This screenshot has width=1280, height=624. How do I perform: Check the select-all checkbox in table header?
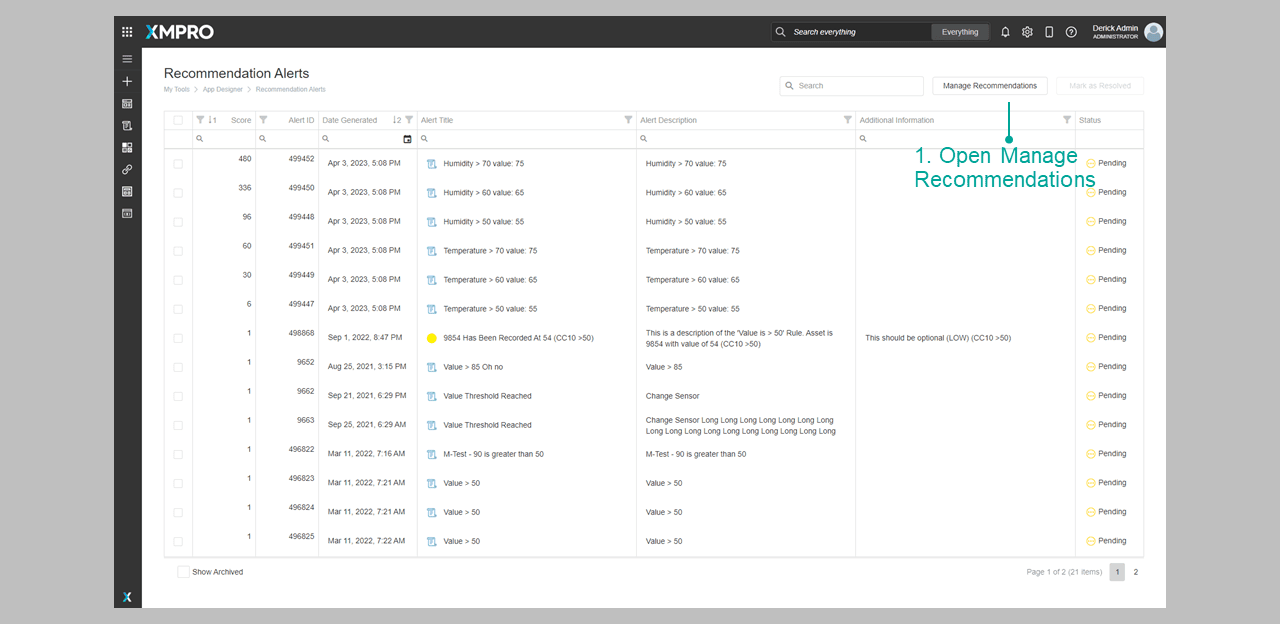[x=178, y=120]
